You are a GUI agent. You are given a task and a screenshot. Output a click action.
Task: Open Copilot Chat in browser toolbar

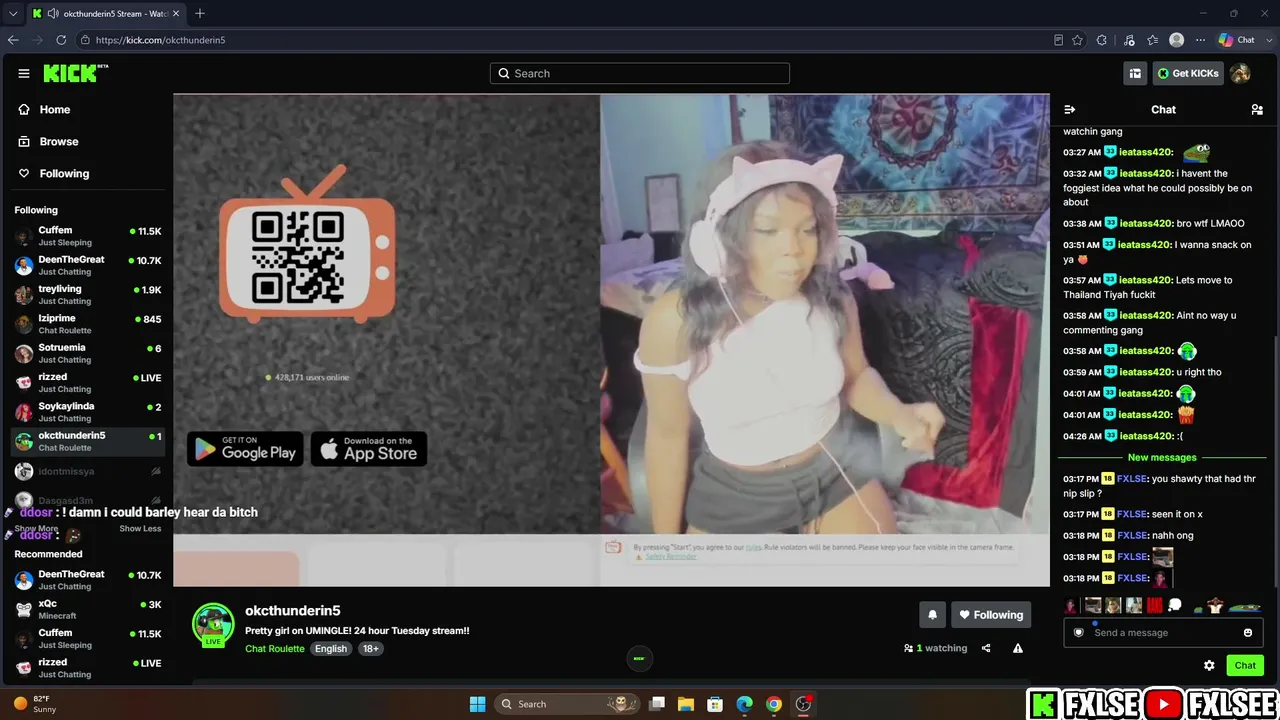(1236, 40)
